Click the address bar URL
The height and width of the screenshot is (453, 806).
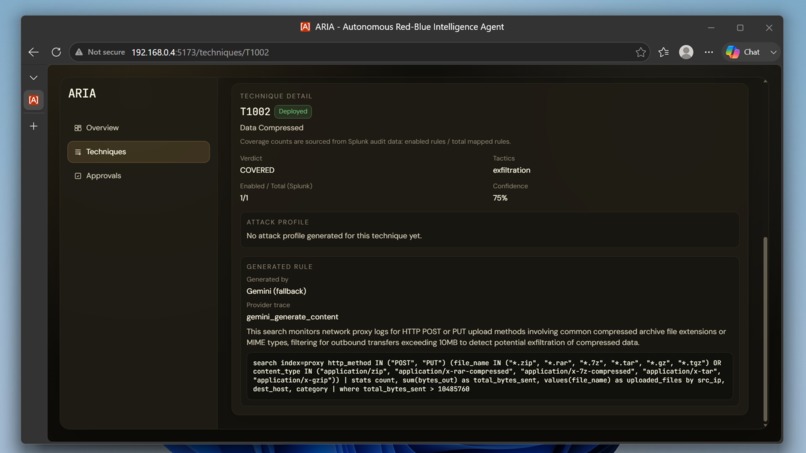click(200, 52)
